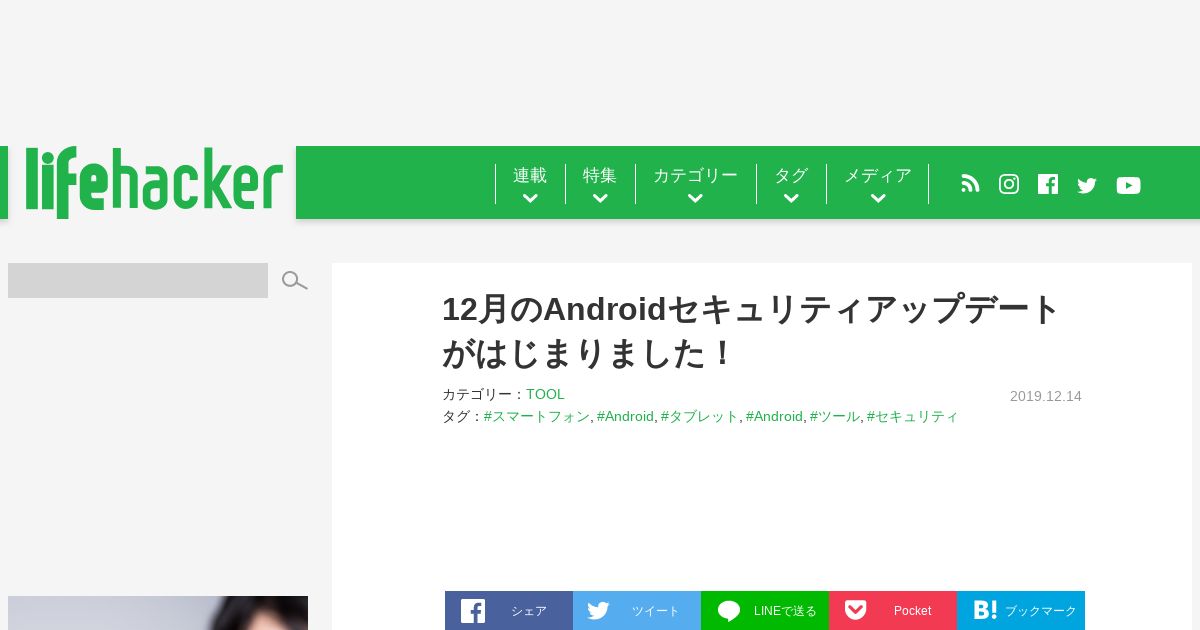Open the #タブレット tag link
1200x630 pixels.
click(700, 416)
